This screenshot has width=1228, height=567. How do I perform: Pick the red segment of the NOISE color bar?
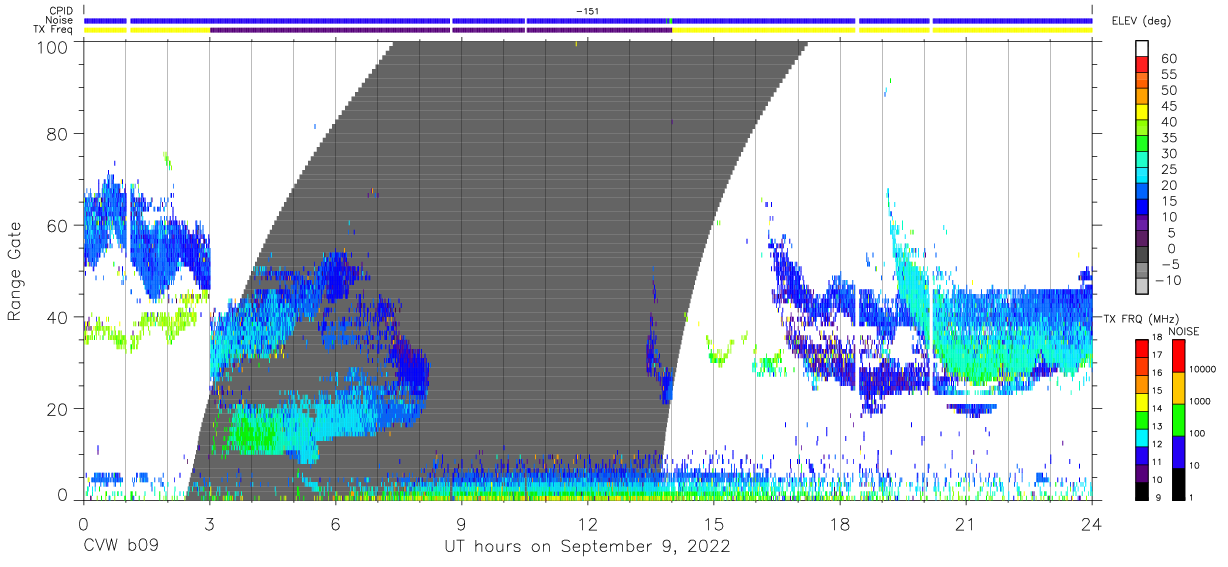(x=1181, y=356)
